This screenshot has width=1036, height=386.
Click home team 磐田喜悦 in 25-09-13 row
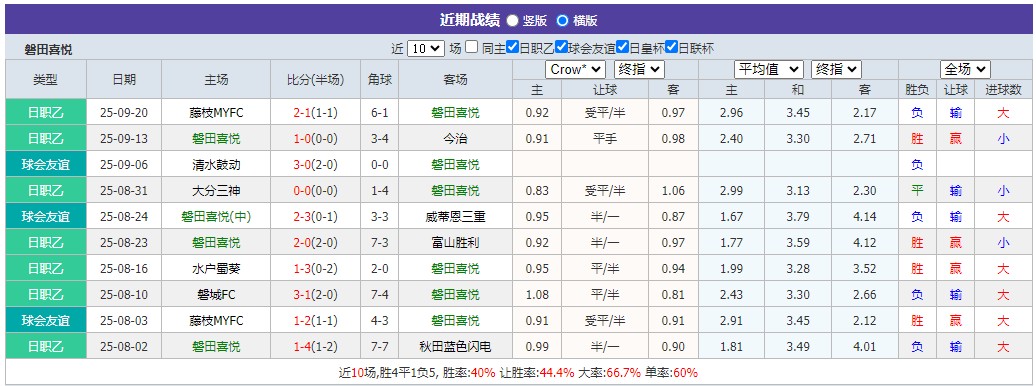(216, 139)
